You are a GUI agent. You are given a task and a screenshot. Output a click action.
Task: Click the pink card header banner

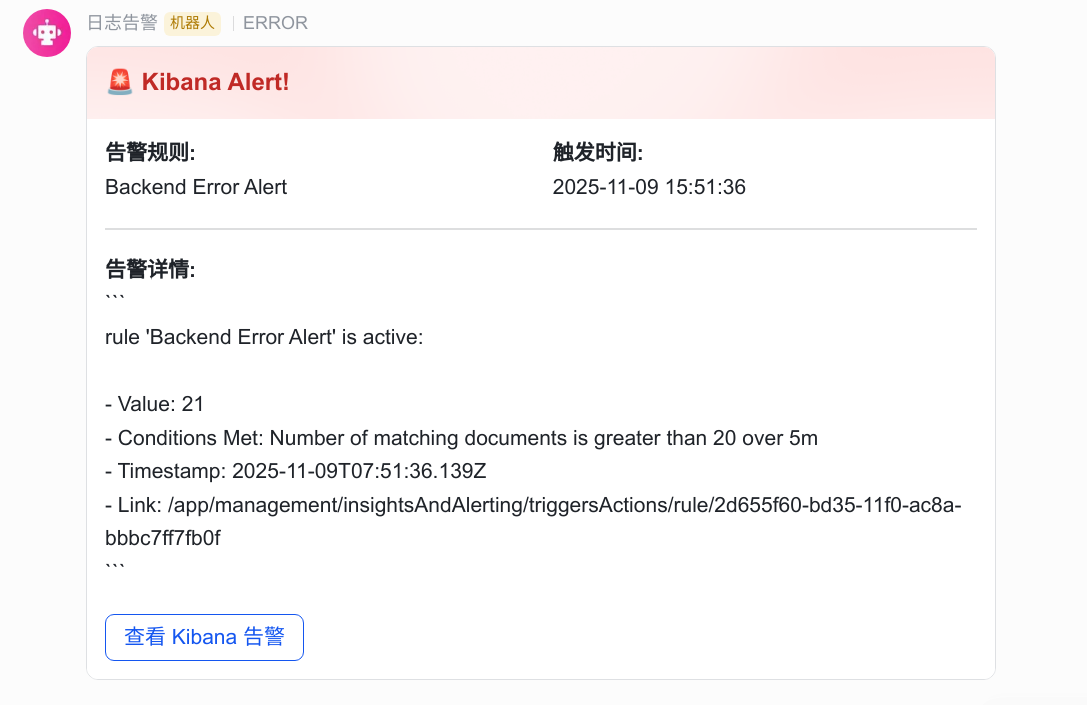[640, 82]
